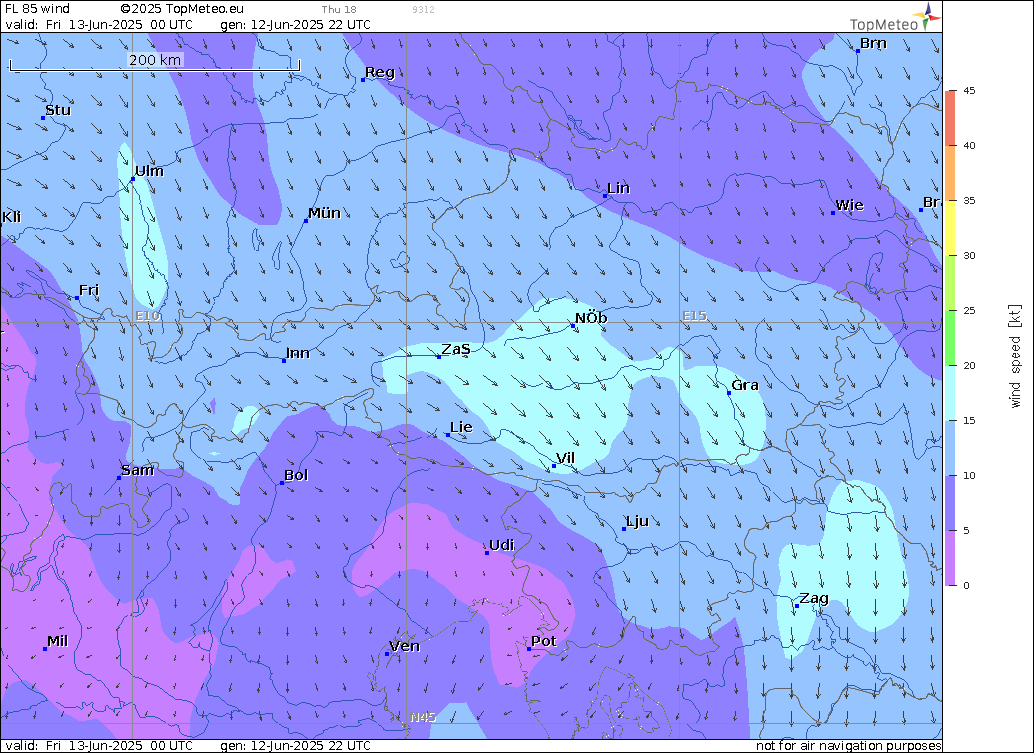This screenshot has width=1034, height=753.
Task: Click the 200 km scale label
Action: (155, 60)
